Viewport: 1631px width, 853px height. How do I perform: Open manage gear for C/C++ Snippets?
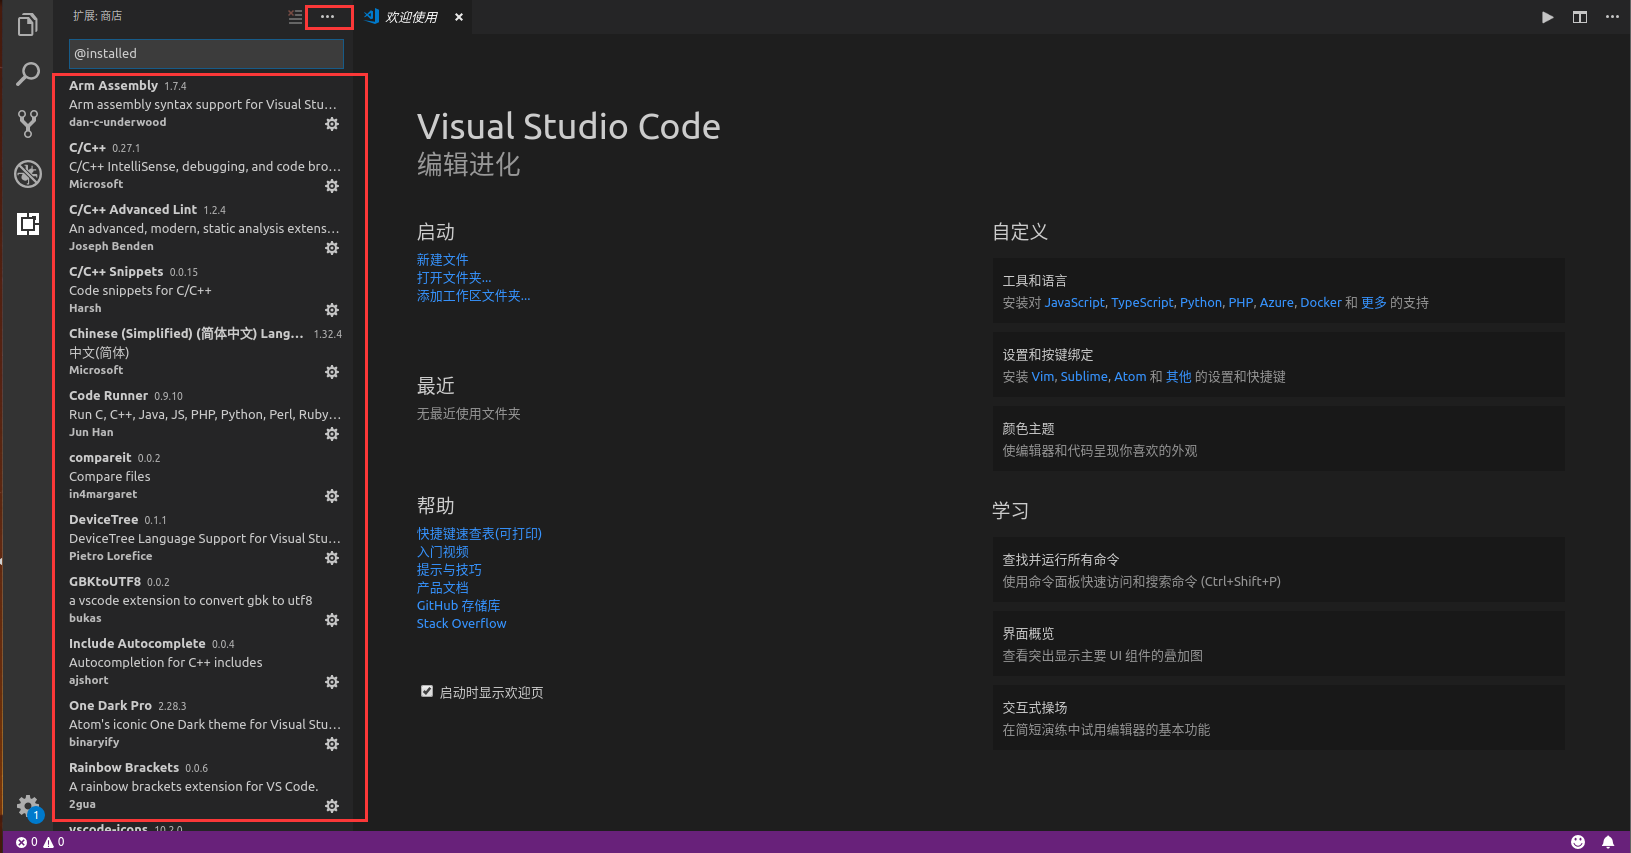332,310
